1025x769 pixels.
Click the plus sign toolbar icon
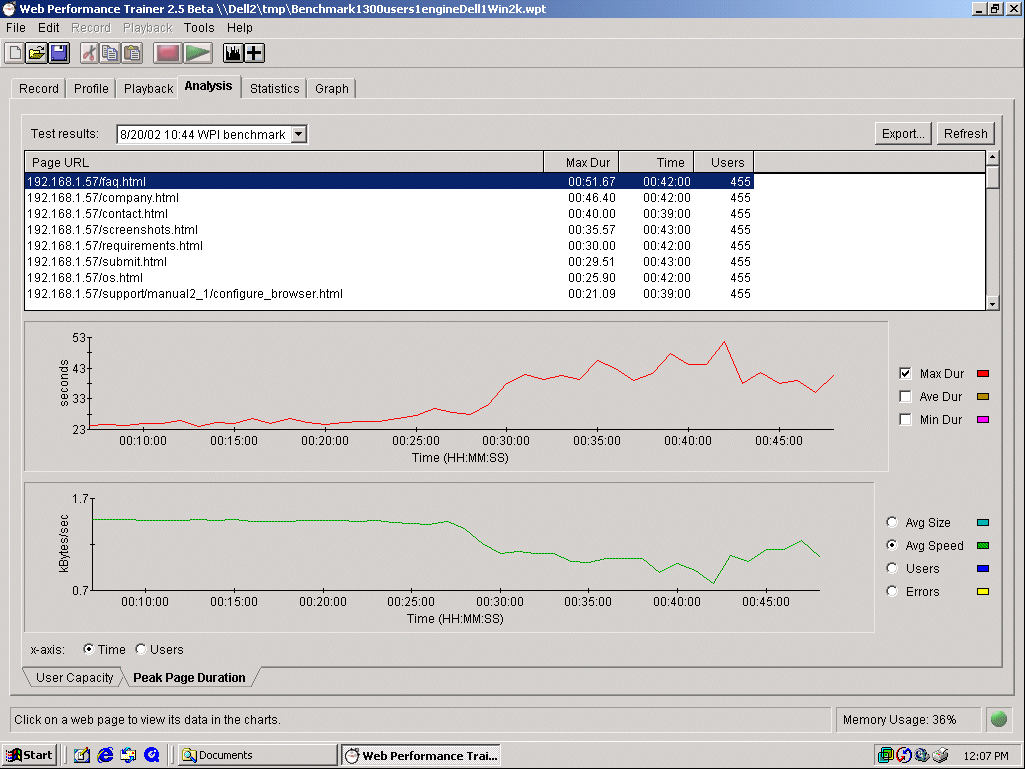point(255,53)
